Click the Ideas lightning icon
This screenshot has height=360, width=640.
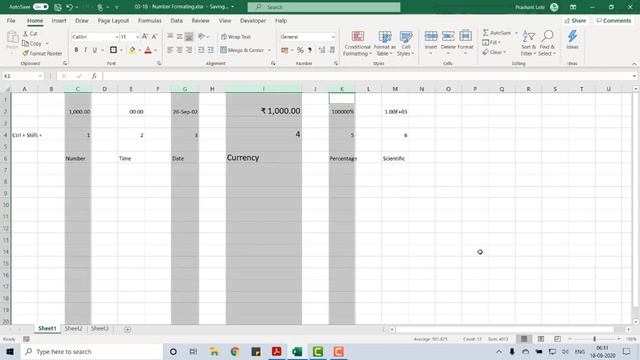click(x=572, y=36)
